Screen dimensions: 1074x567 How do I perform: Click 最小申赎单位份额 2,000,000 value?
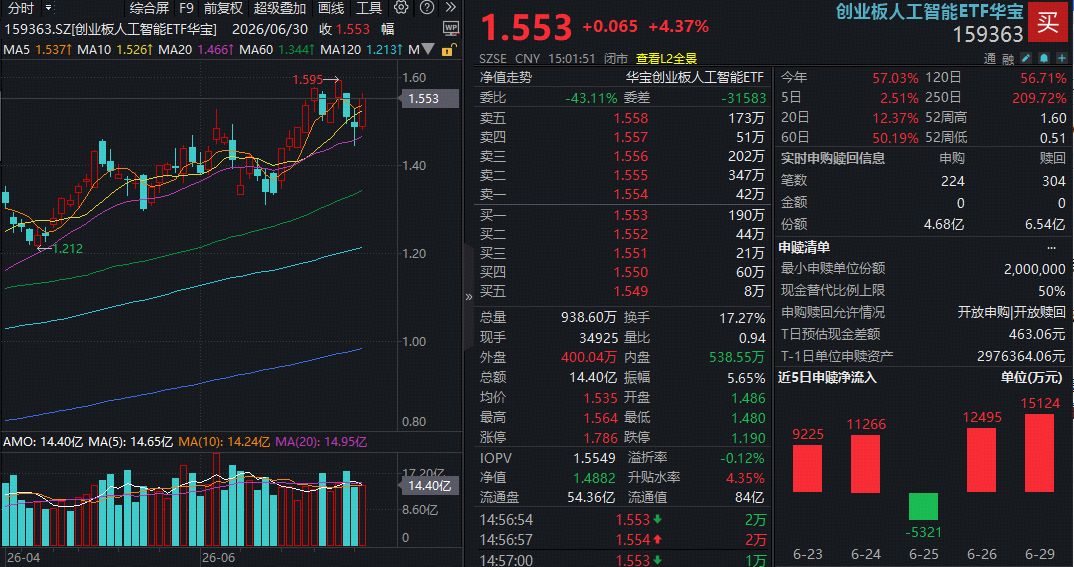coord(1034,270)
